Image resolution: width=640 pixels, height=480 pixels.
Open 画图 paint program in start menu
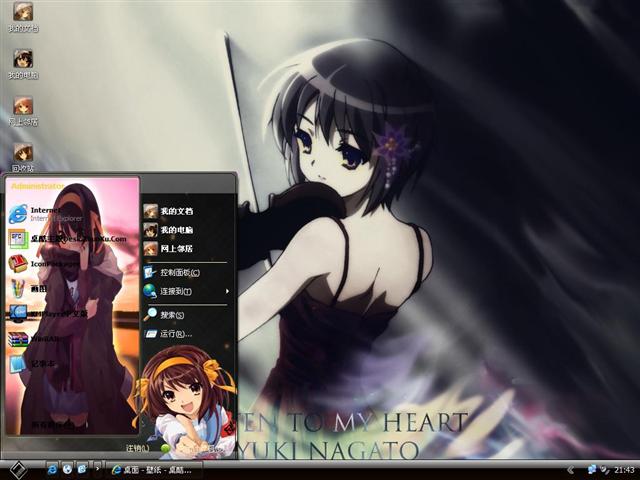(x=29, y=289)
